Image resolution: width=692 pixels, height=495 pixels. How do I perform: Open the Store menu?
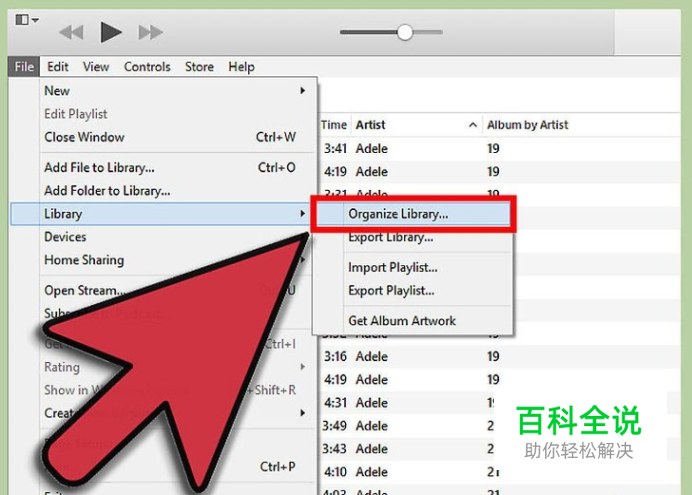tap(199, 67)
